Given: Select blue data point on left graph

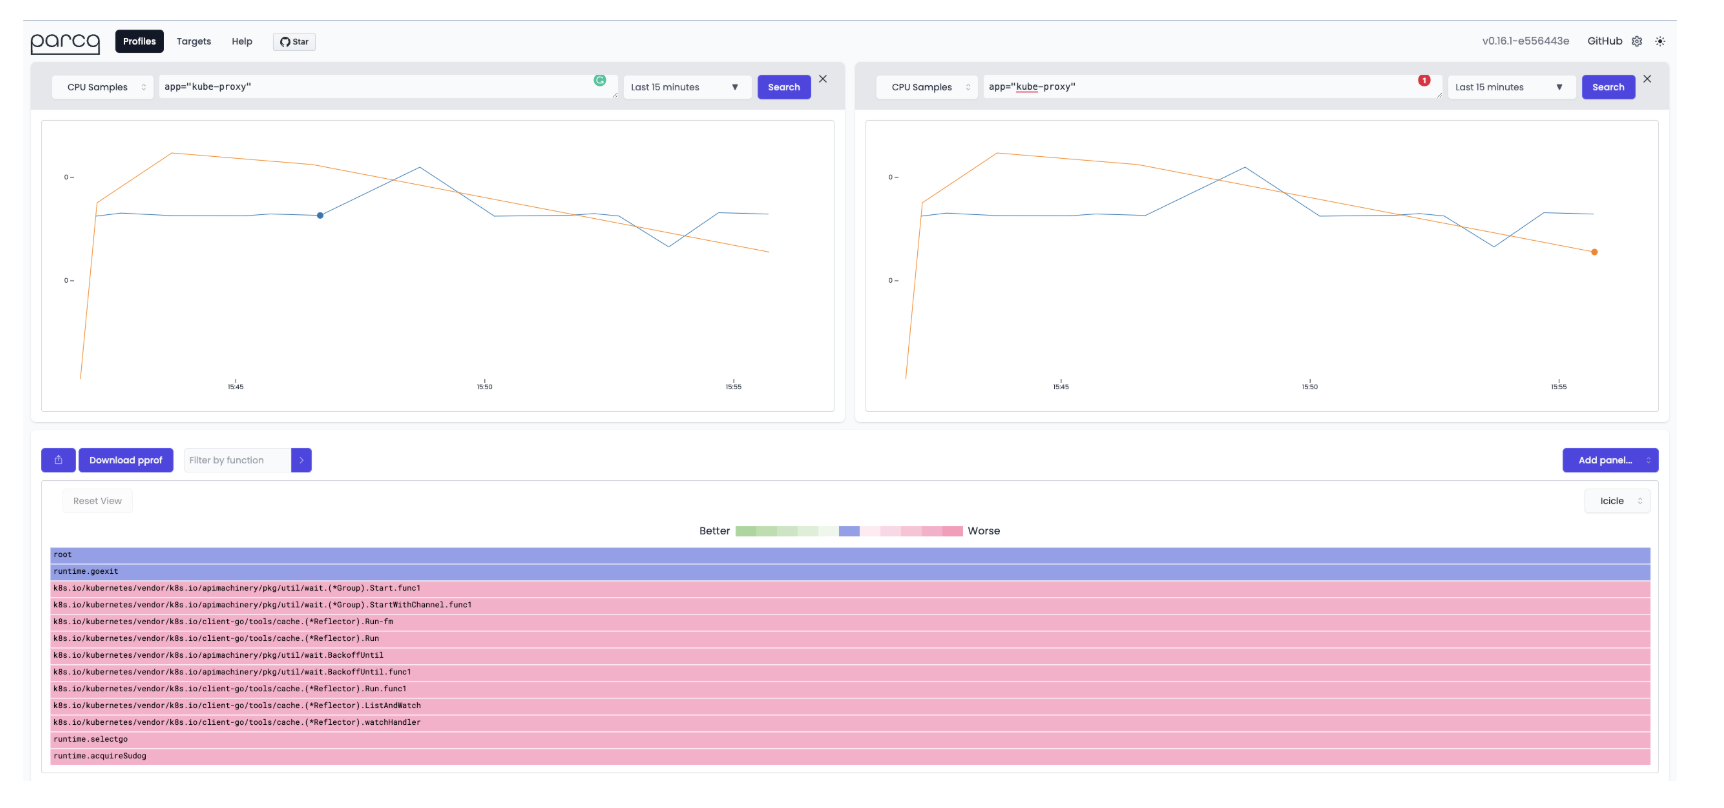Looking at the screenshot, I should click(x=320, y=215).
